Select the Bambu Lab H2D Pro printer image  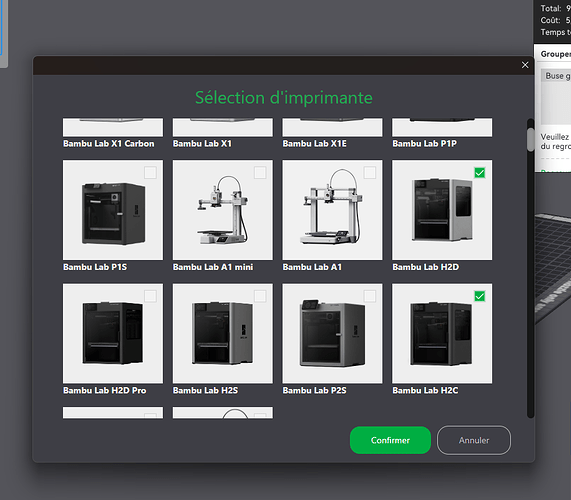click(113, 333)
